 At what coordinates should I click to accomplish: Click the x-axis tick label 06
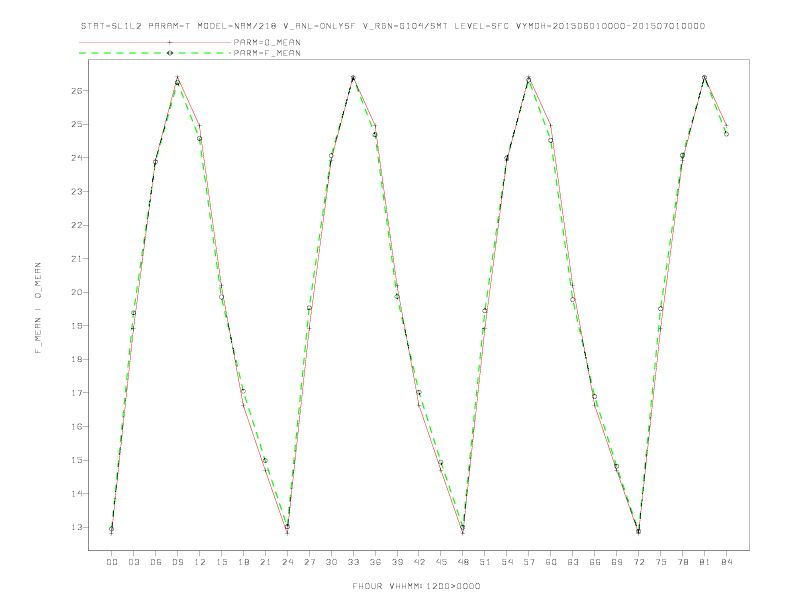coord(156,562)
